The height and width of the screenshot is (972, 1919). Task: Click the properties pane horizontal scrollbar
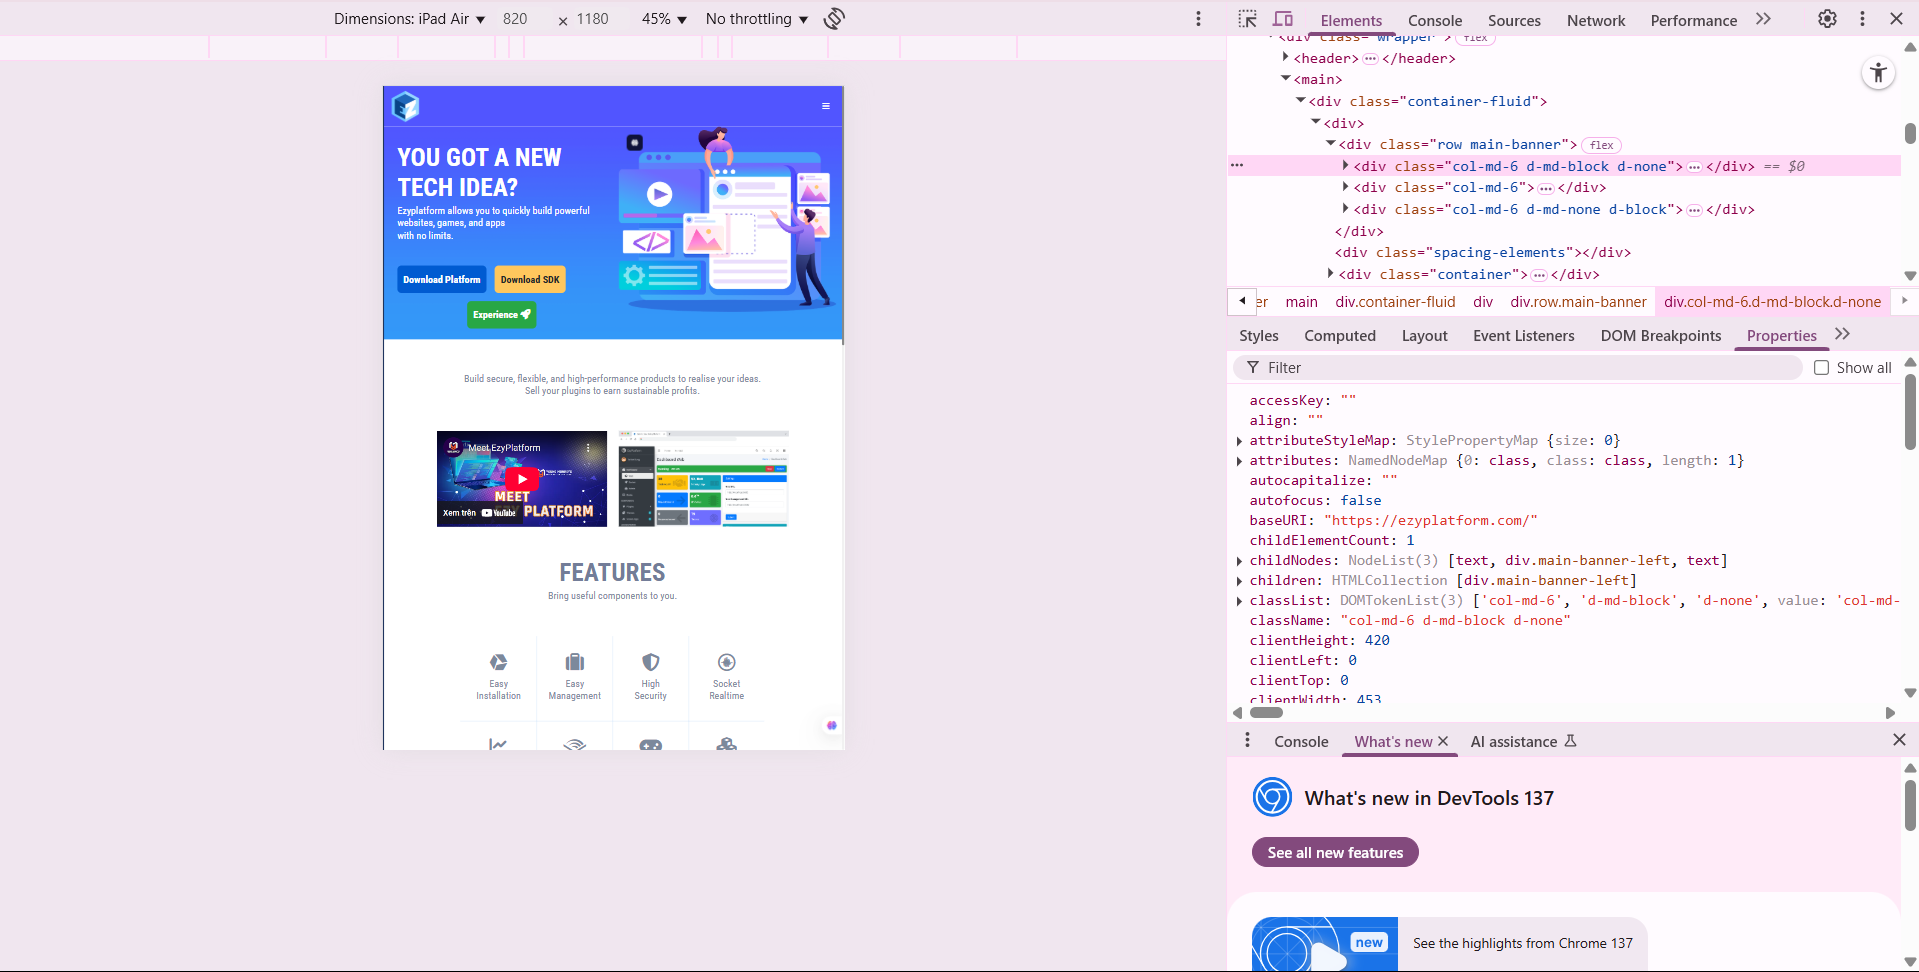pyautogui.click(x=1266, y=713)
